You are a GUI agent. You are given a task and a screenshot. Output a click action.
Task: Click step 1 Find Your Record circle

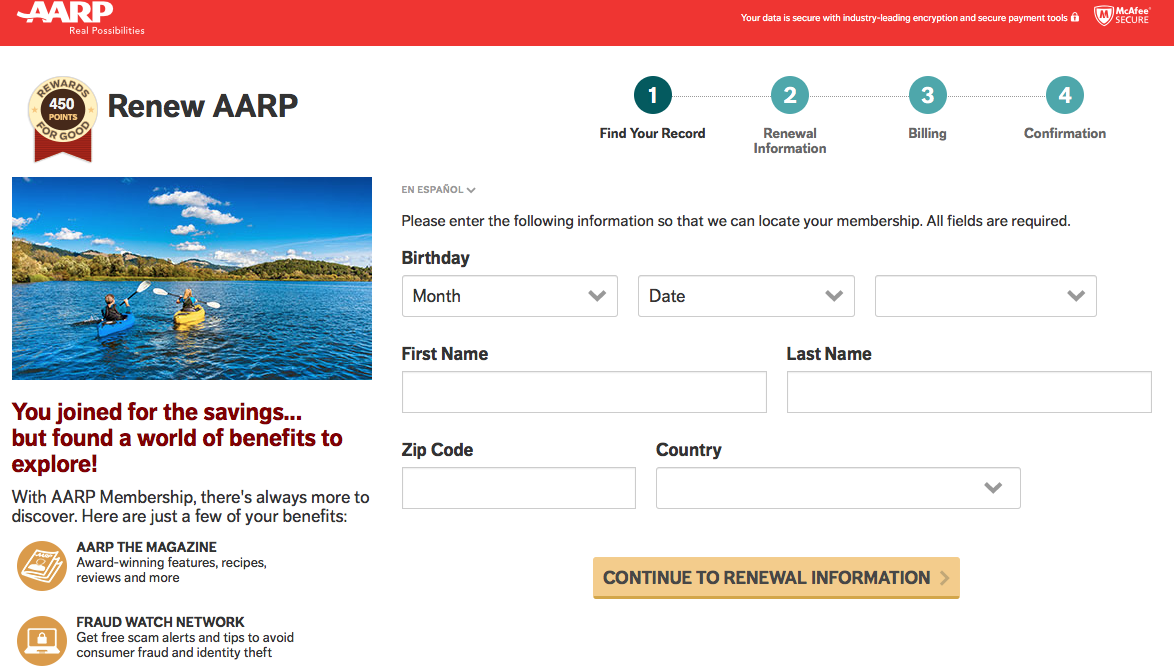[653, 96]
